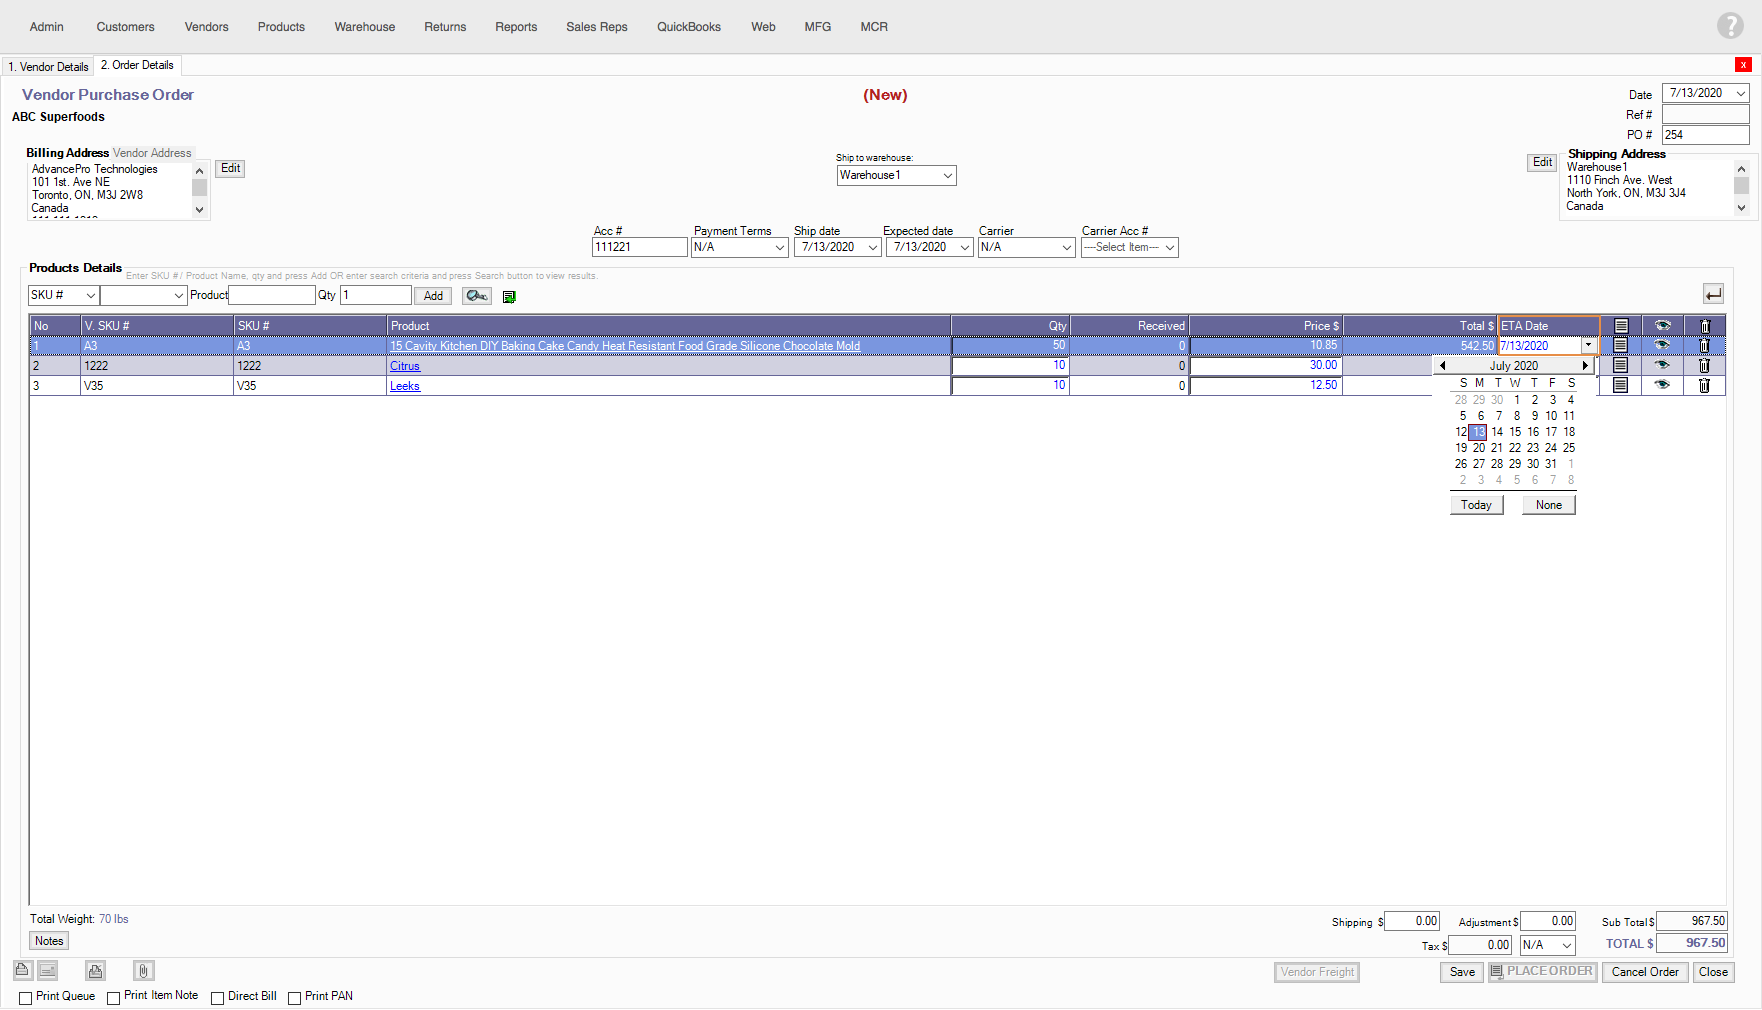Click the enter arrow icon above the table
Screen dimensions: 1762x1010
point(1713,294)
